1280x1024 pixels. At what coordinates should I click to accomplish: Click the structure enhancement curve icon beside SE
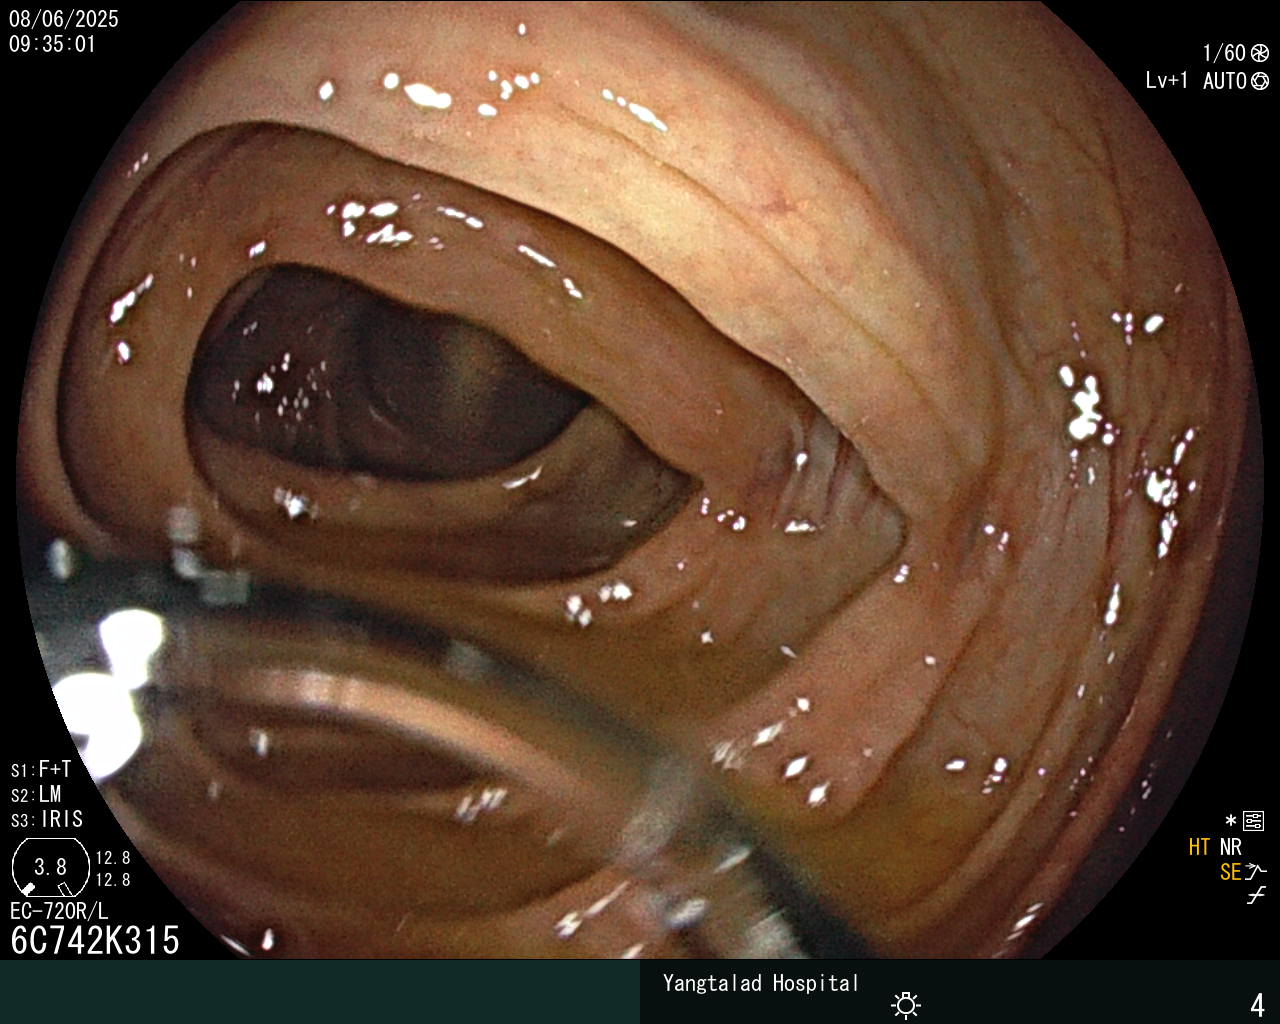coord(1256,872)
